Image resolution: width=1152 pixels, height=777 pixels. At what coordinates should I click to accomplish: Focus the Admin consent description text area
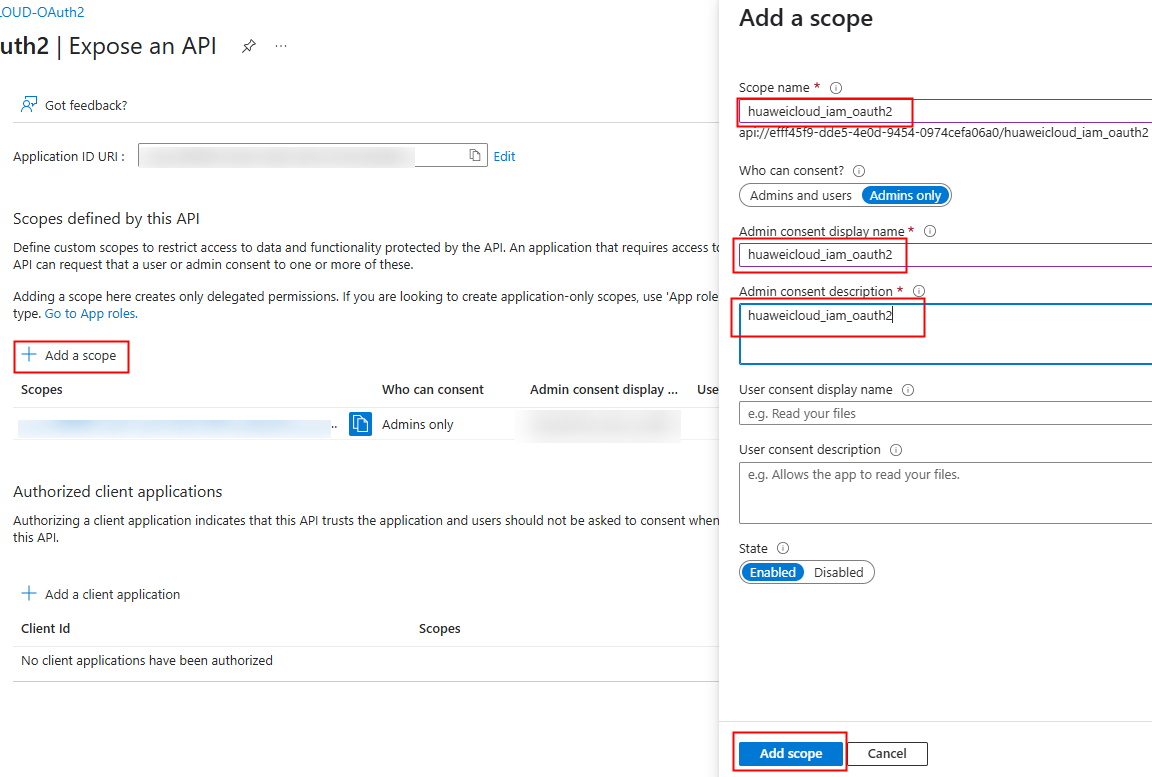946,333
